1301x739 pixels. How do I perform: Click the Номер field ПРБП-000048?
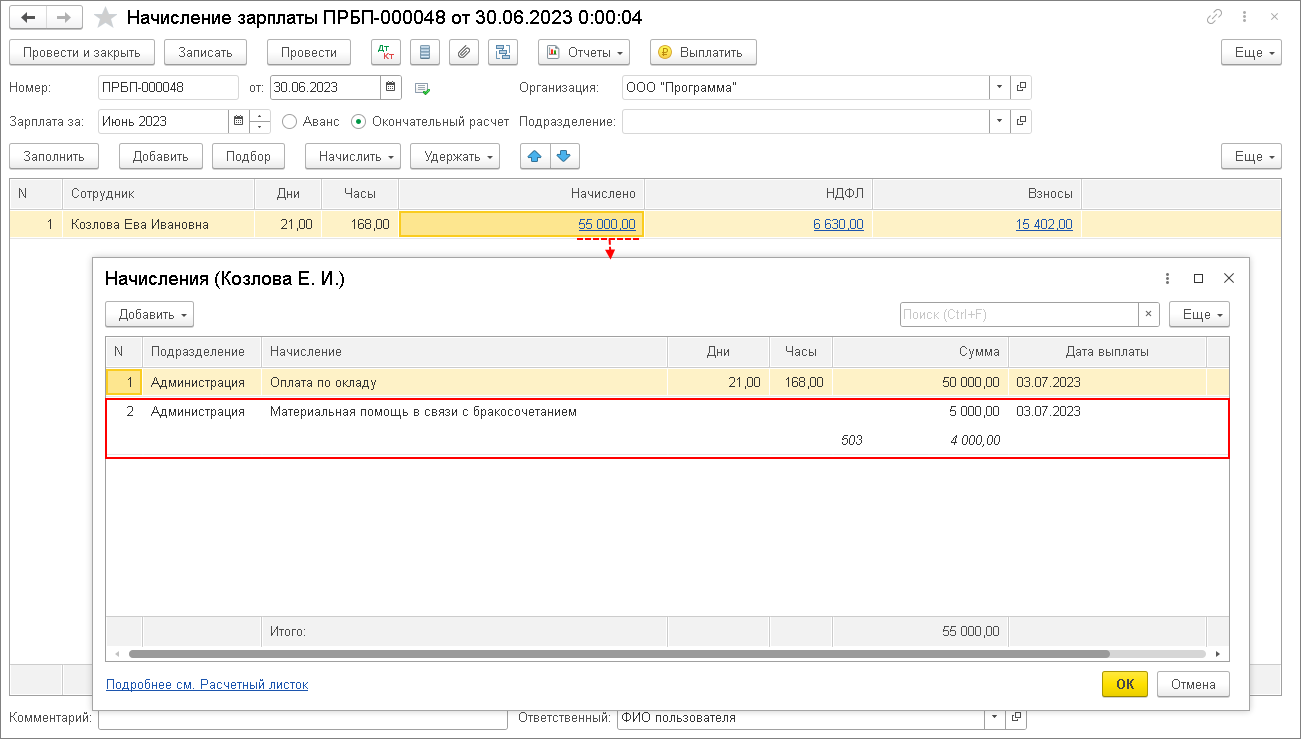pyautogui.click(x=168, y=87)
